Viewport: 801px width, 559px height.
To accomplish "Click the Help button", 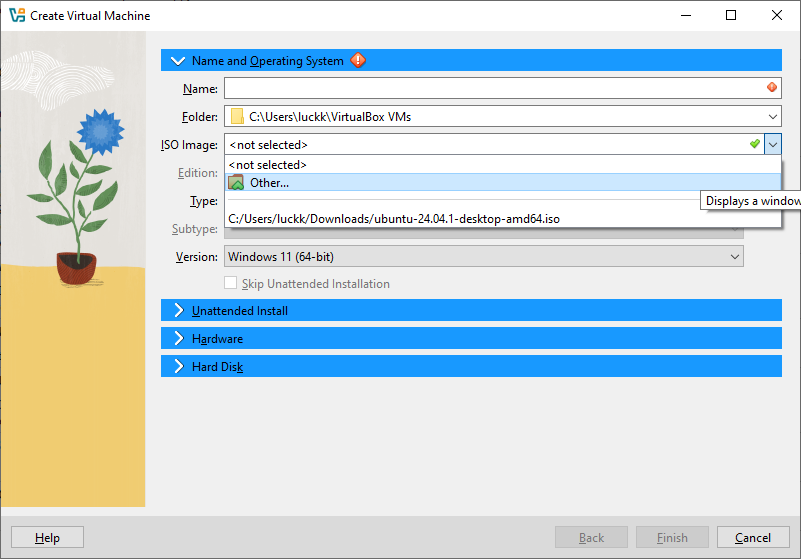I will pyautogui.click(x=47, y=538).
